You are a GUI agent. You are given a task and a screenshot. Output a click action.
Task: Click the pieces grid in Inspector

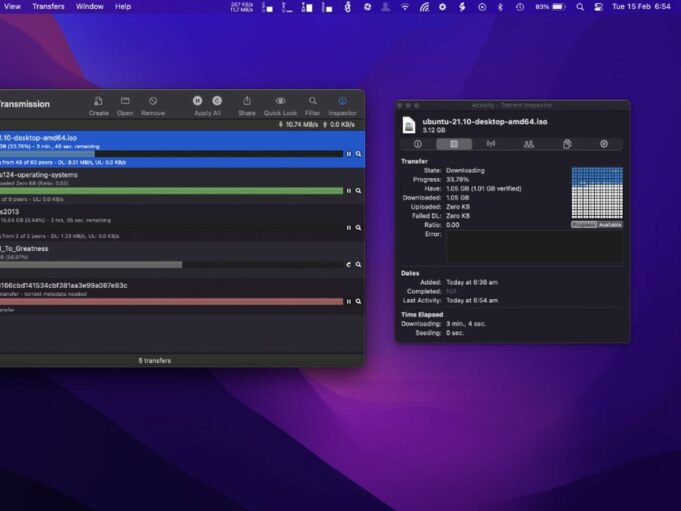(x=597, y=192)
